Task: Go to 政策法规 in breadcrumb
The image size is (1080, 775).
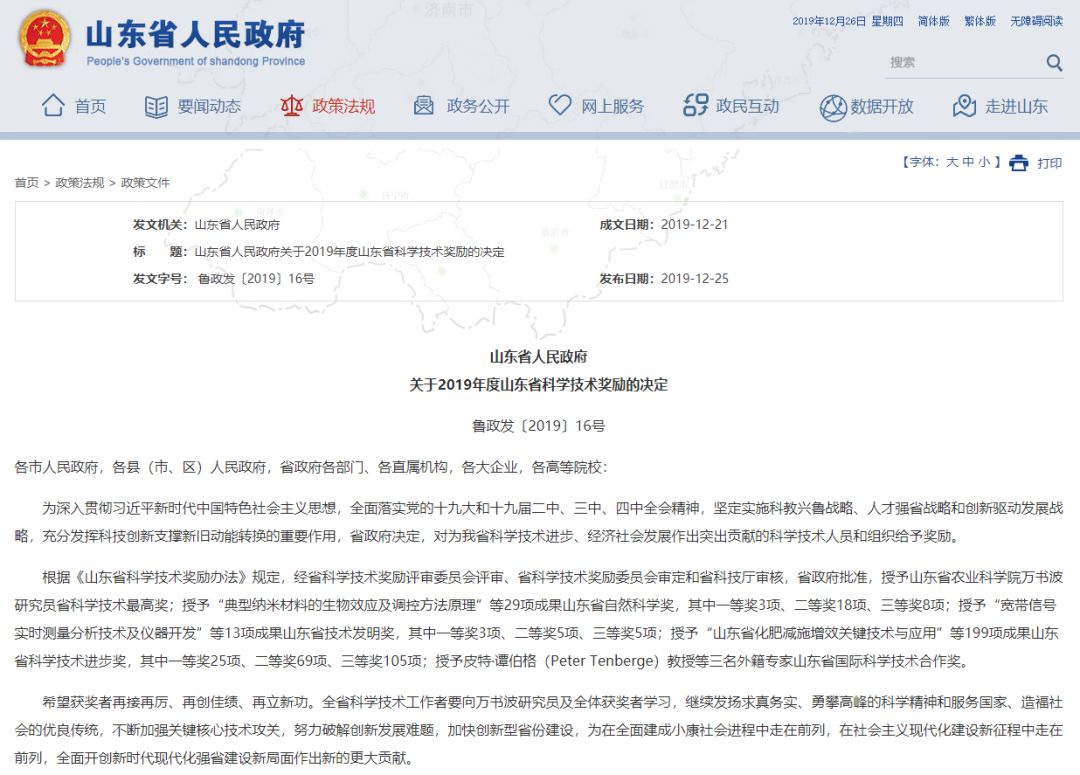Action: pyautogui.click(x=80, y=183)
